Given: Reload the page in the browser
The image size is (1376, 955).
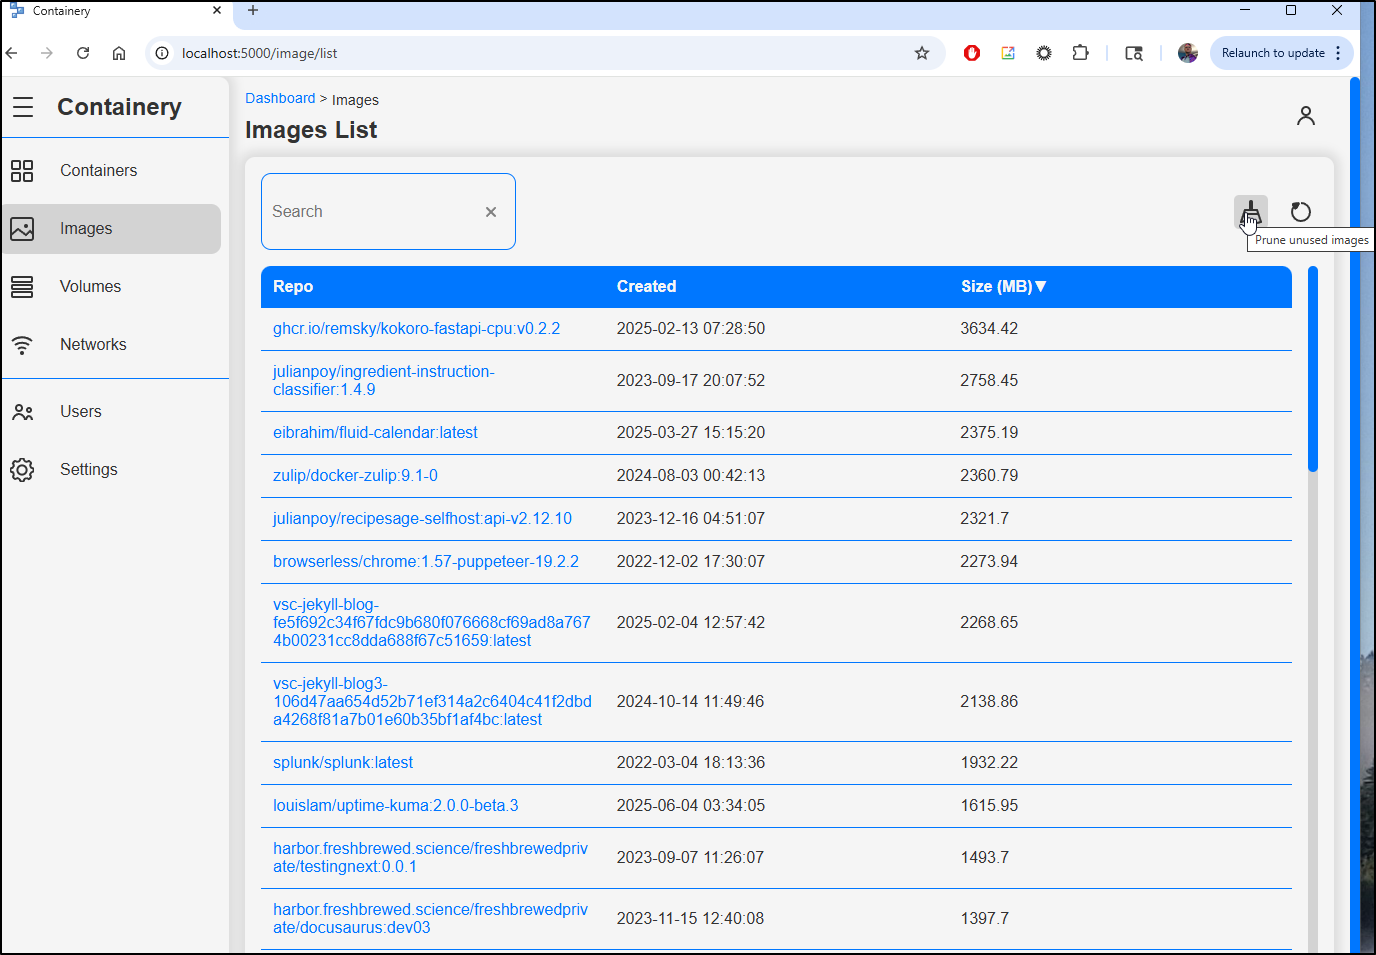Looking at the screenshot, I should coord(83,53).
